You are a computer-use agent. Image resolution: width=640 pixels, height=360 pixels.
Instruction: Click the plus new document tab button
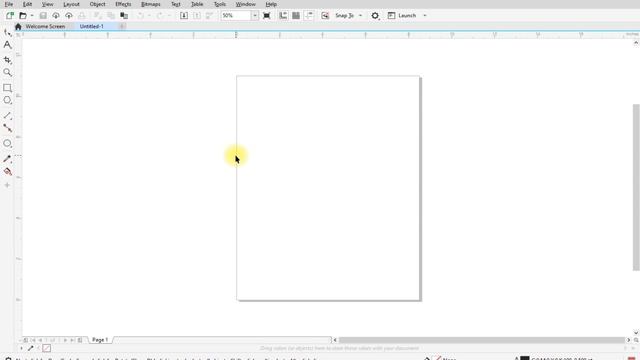122,27
